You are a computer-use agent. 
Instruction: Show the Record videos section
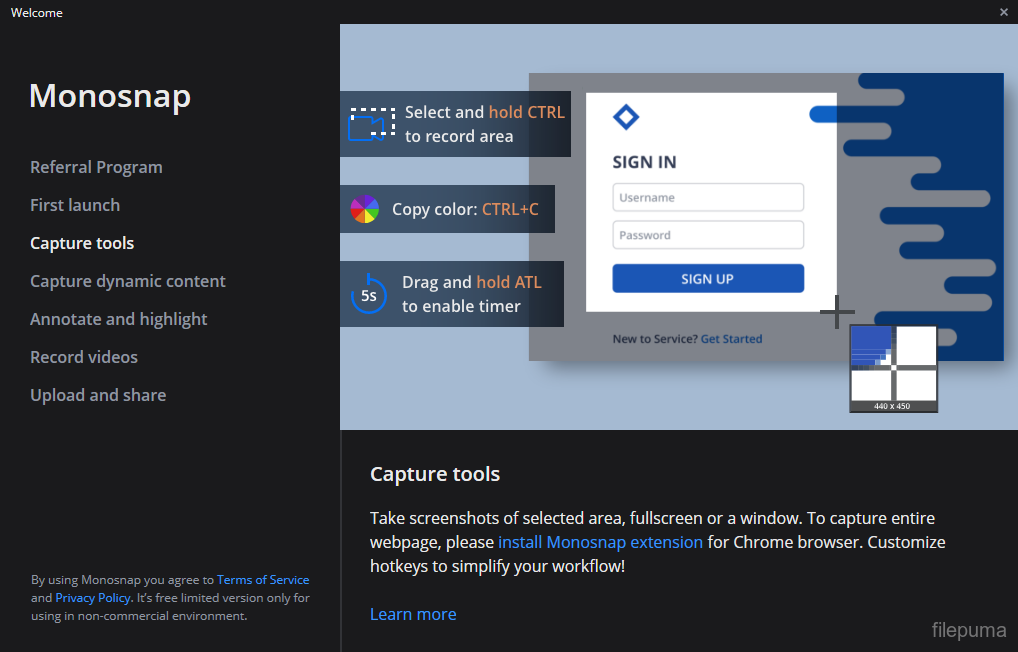[84, 357]
